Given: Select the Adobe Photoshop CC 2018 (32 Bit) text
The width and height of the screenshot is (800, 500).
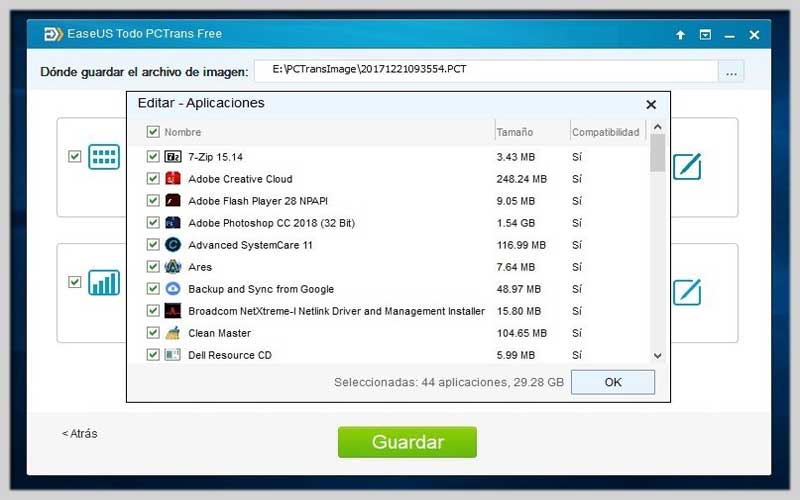Looking at the screenshot, I should 271,223.
